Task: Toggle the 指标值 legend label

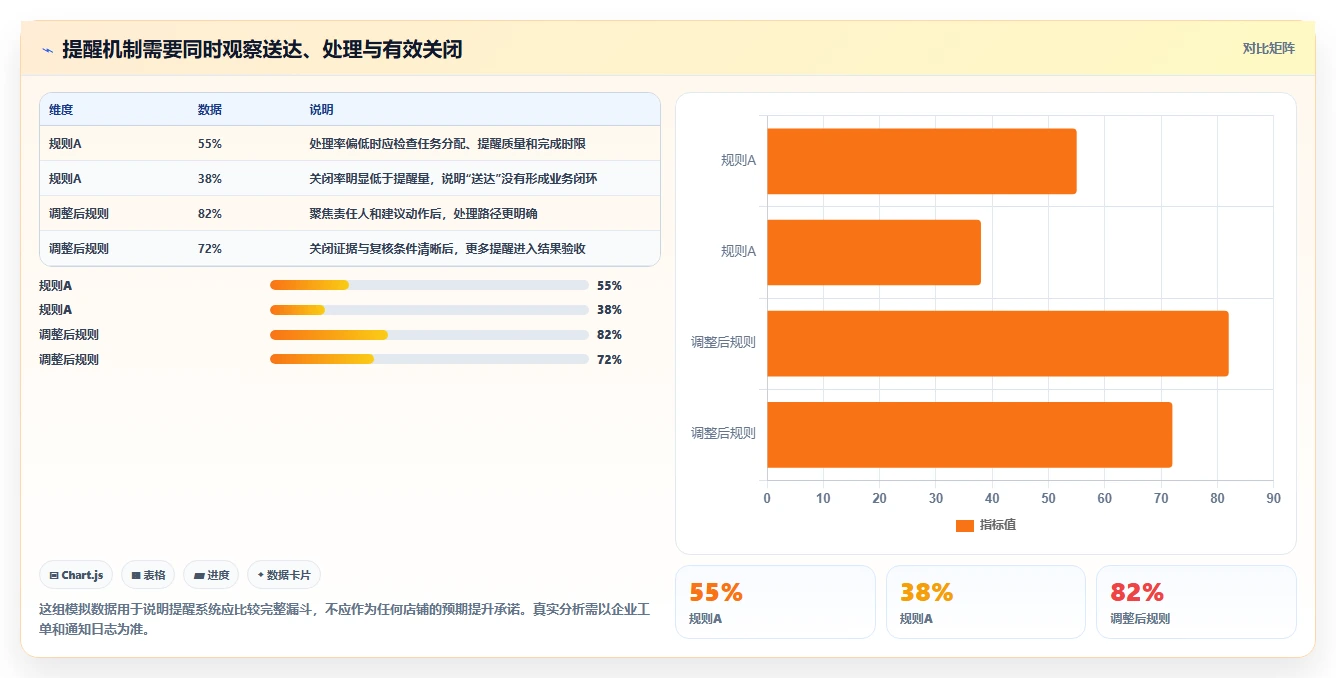Action: 998,525
